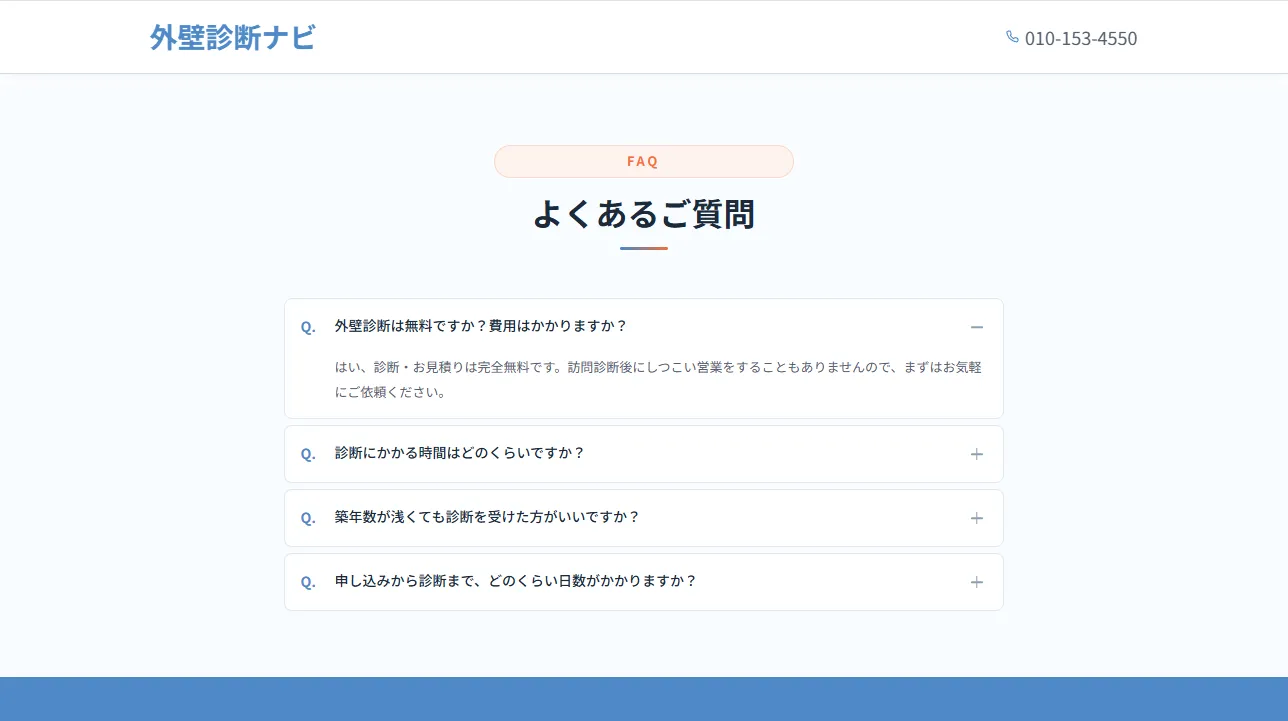Call the number 010-153-4550
The height and width of the screenshot is (721, 1288).
(1081, 38)
